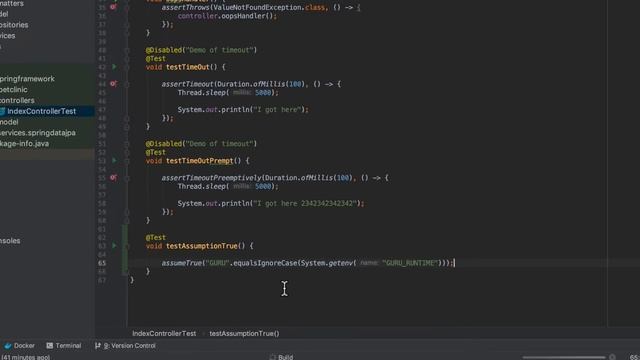
Task: Click "I got here 2342342342342" string
Action: point(306,203)
